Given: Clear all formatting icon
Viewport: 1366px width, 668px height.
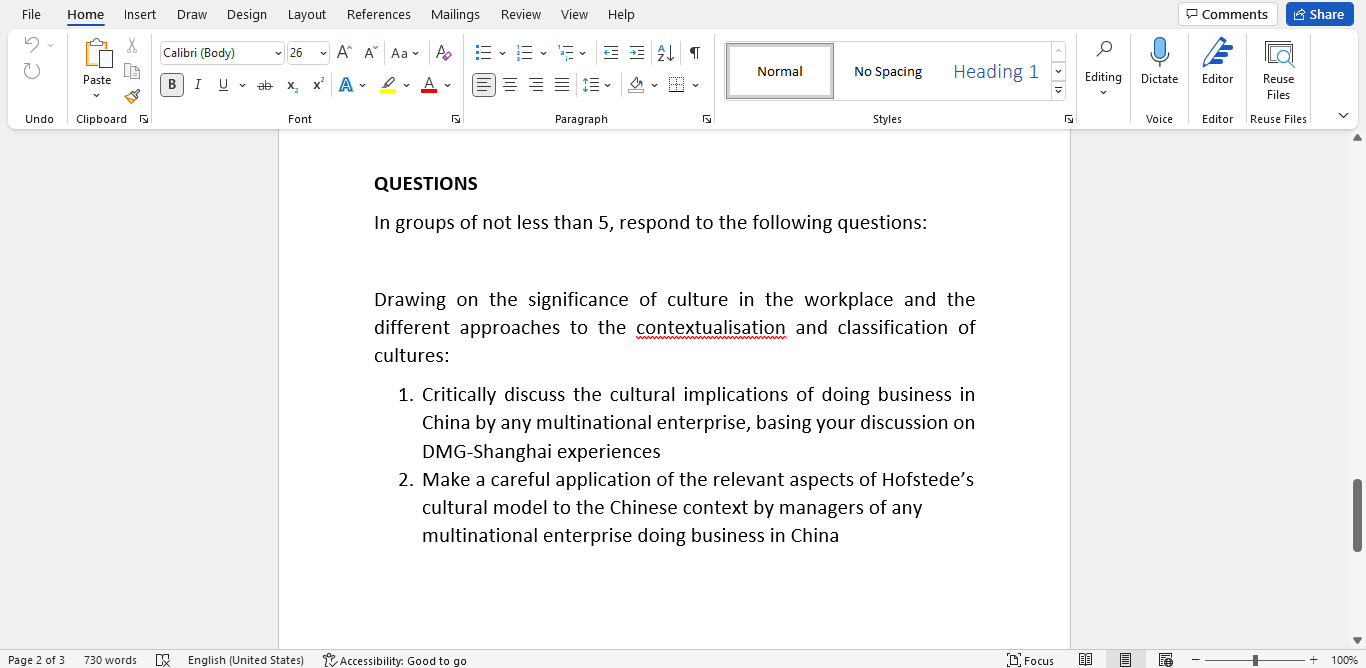Looking at the screenshot, I should [x=444, y=53].
